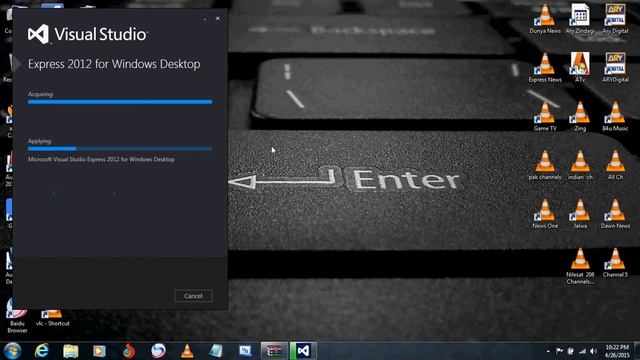
Task: Cancel the Visual Studio installation
Action: [x=193, y=296]
